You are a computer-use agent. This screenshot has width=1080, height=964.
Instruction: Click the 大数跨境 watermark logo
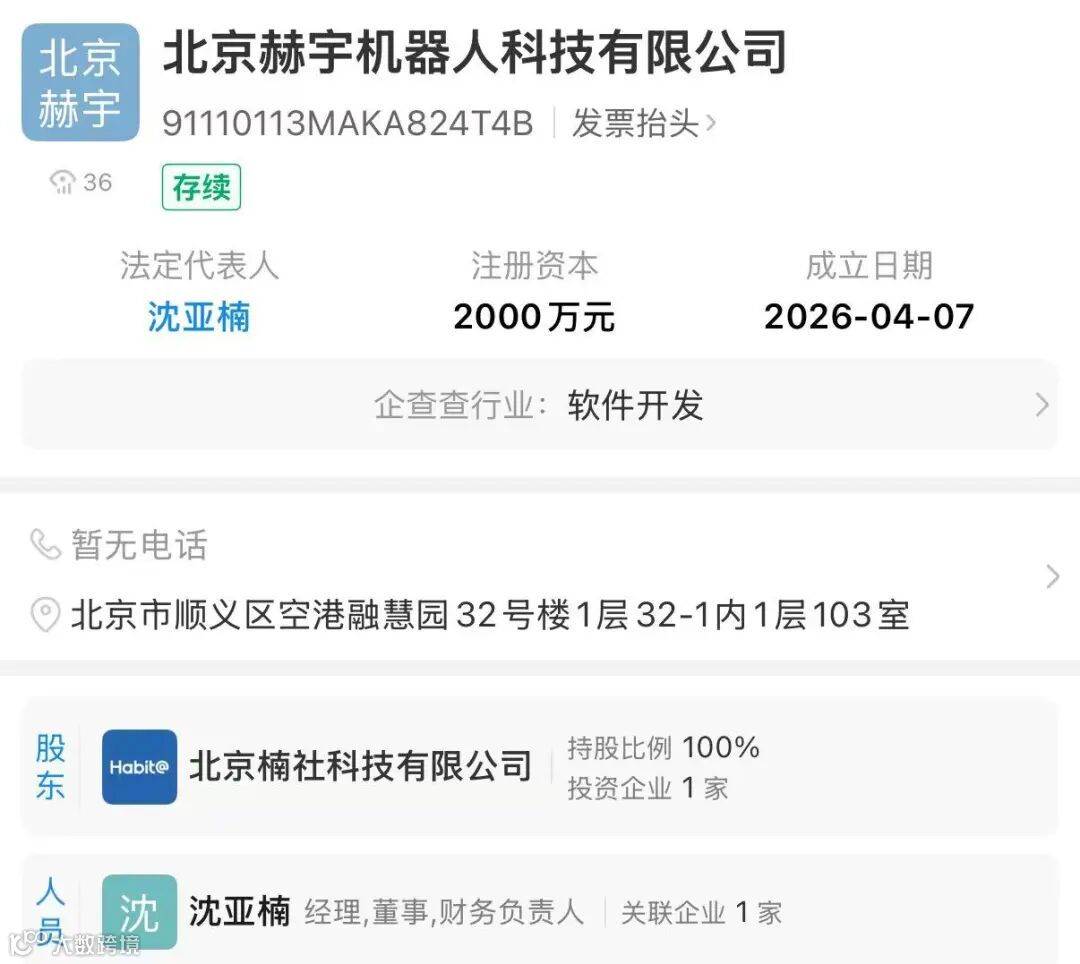pyautogui.click(x=74, y=943)
